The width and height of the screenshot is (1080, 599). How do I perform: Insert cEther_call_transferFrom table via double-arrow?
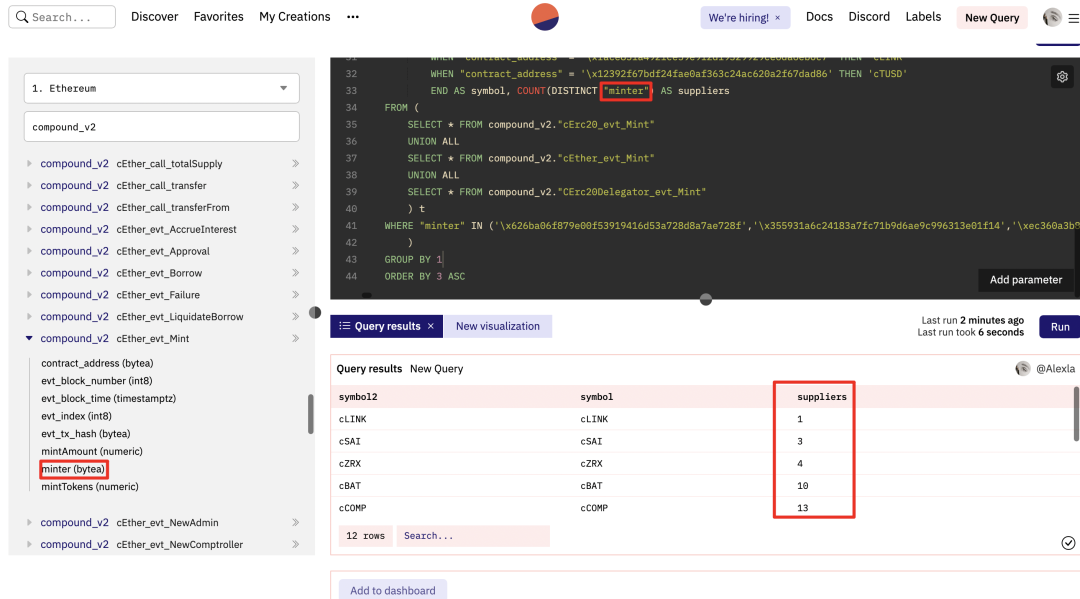[x=295, y=207]
